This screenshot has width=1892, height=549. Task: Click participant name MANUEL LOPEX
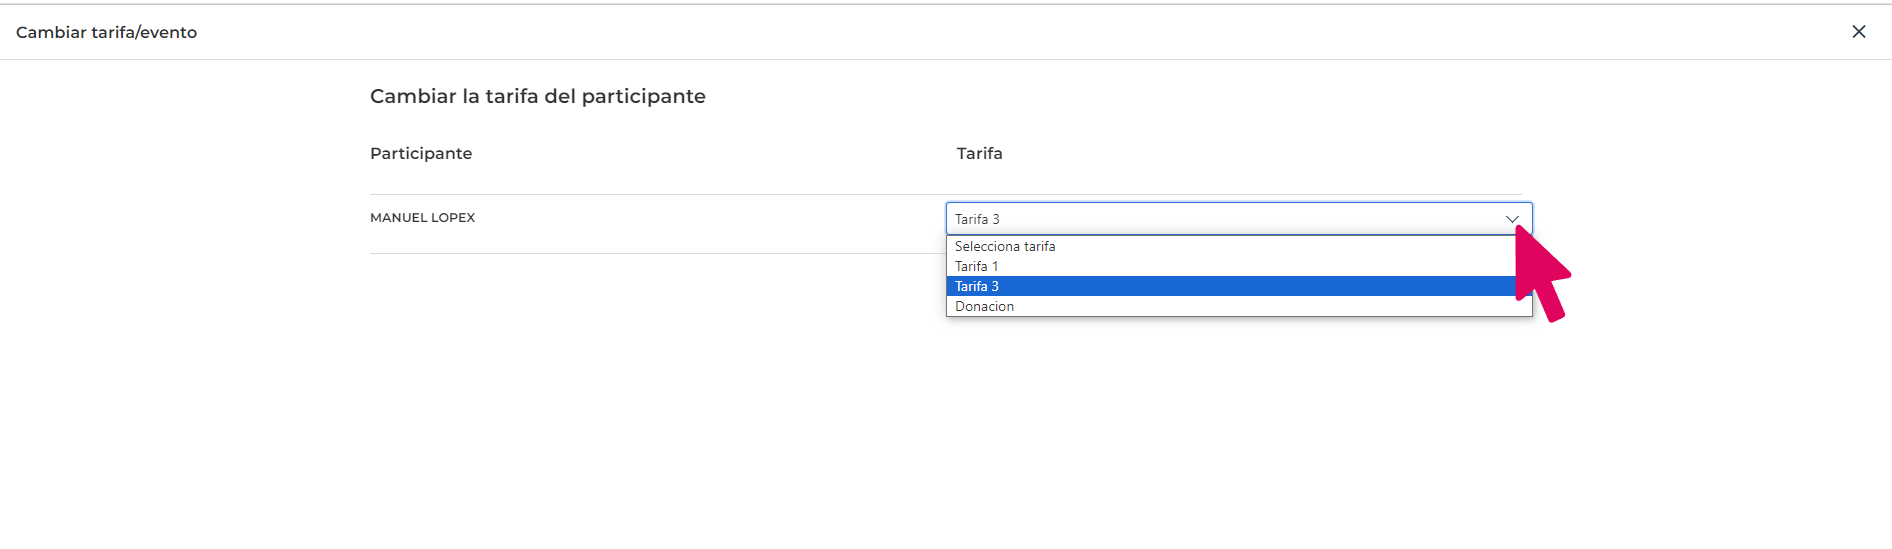pyautogui.click(x=422, y=217)
